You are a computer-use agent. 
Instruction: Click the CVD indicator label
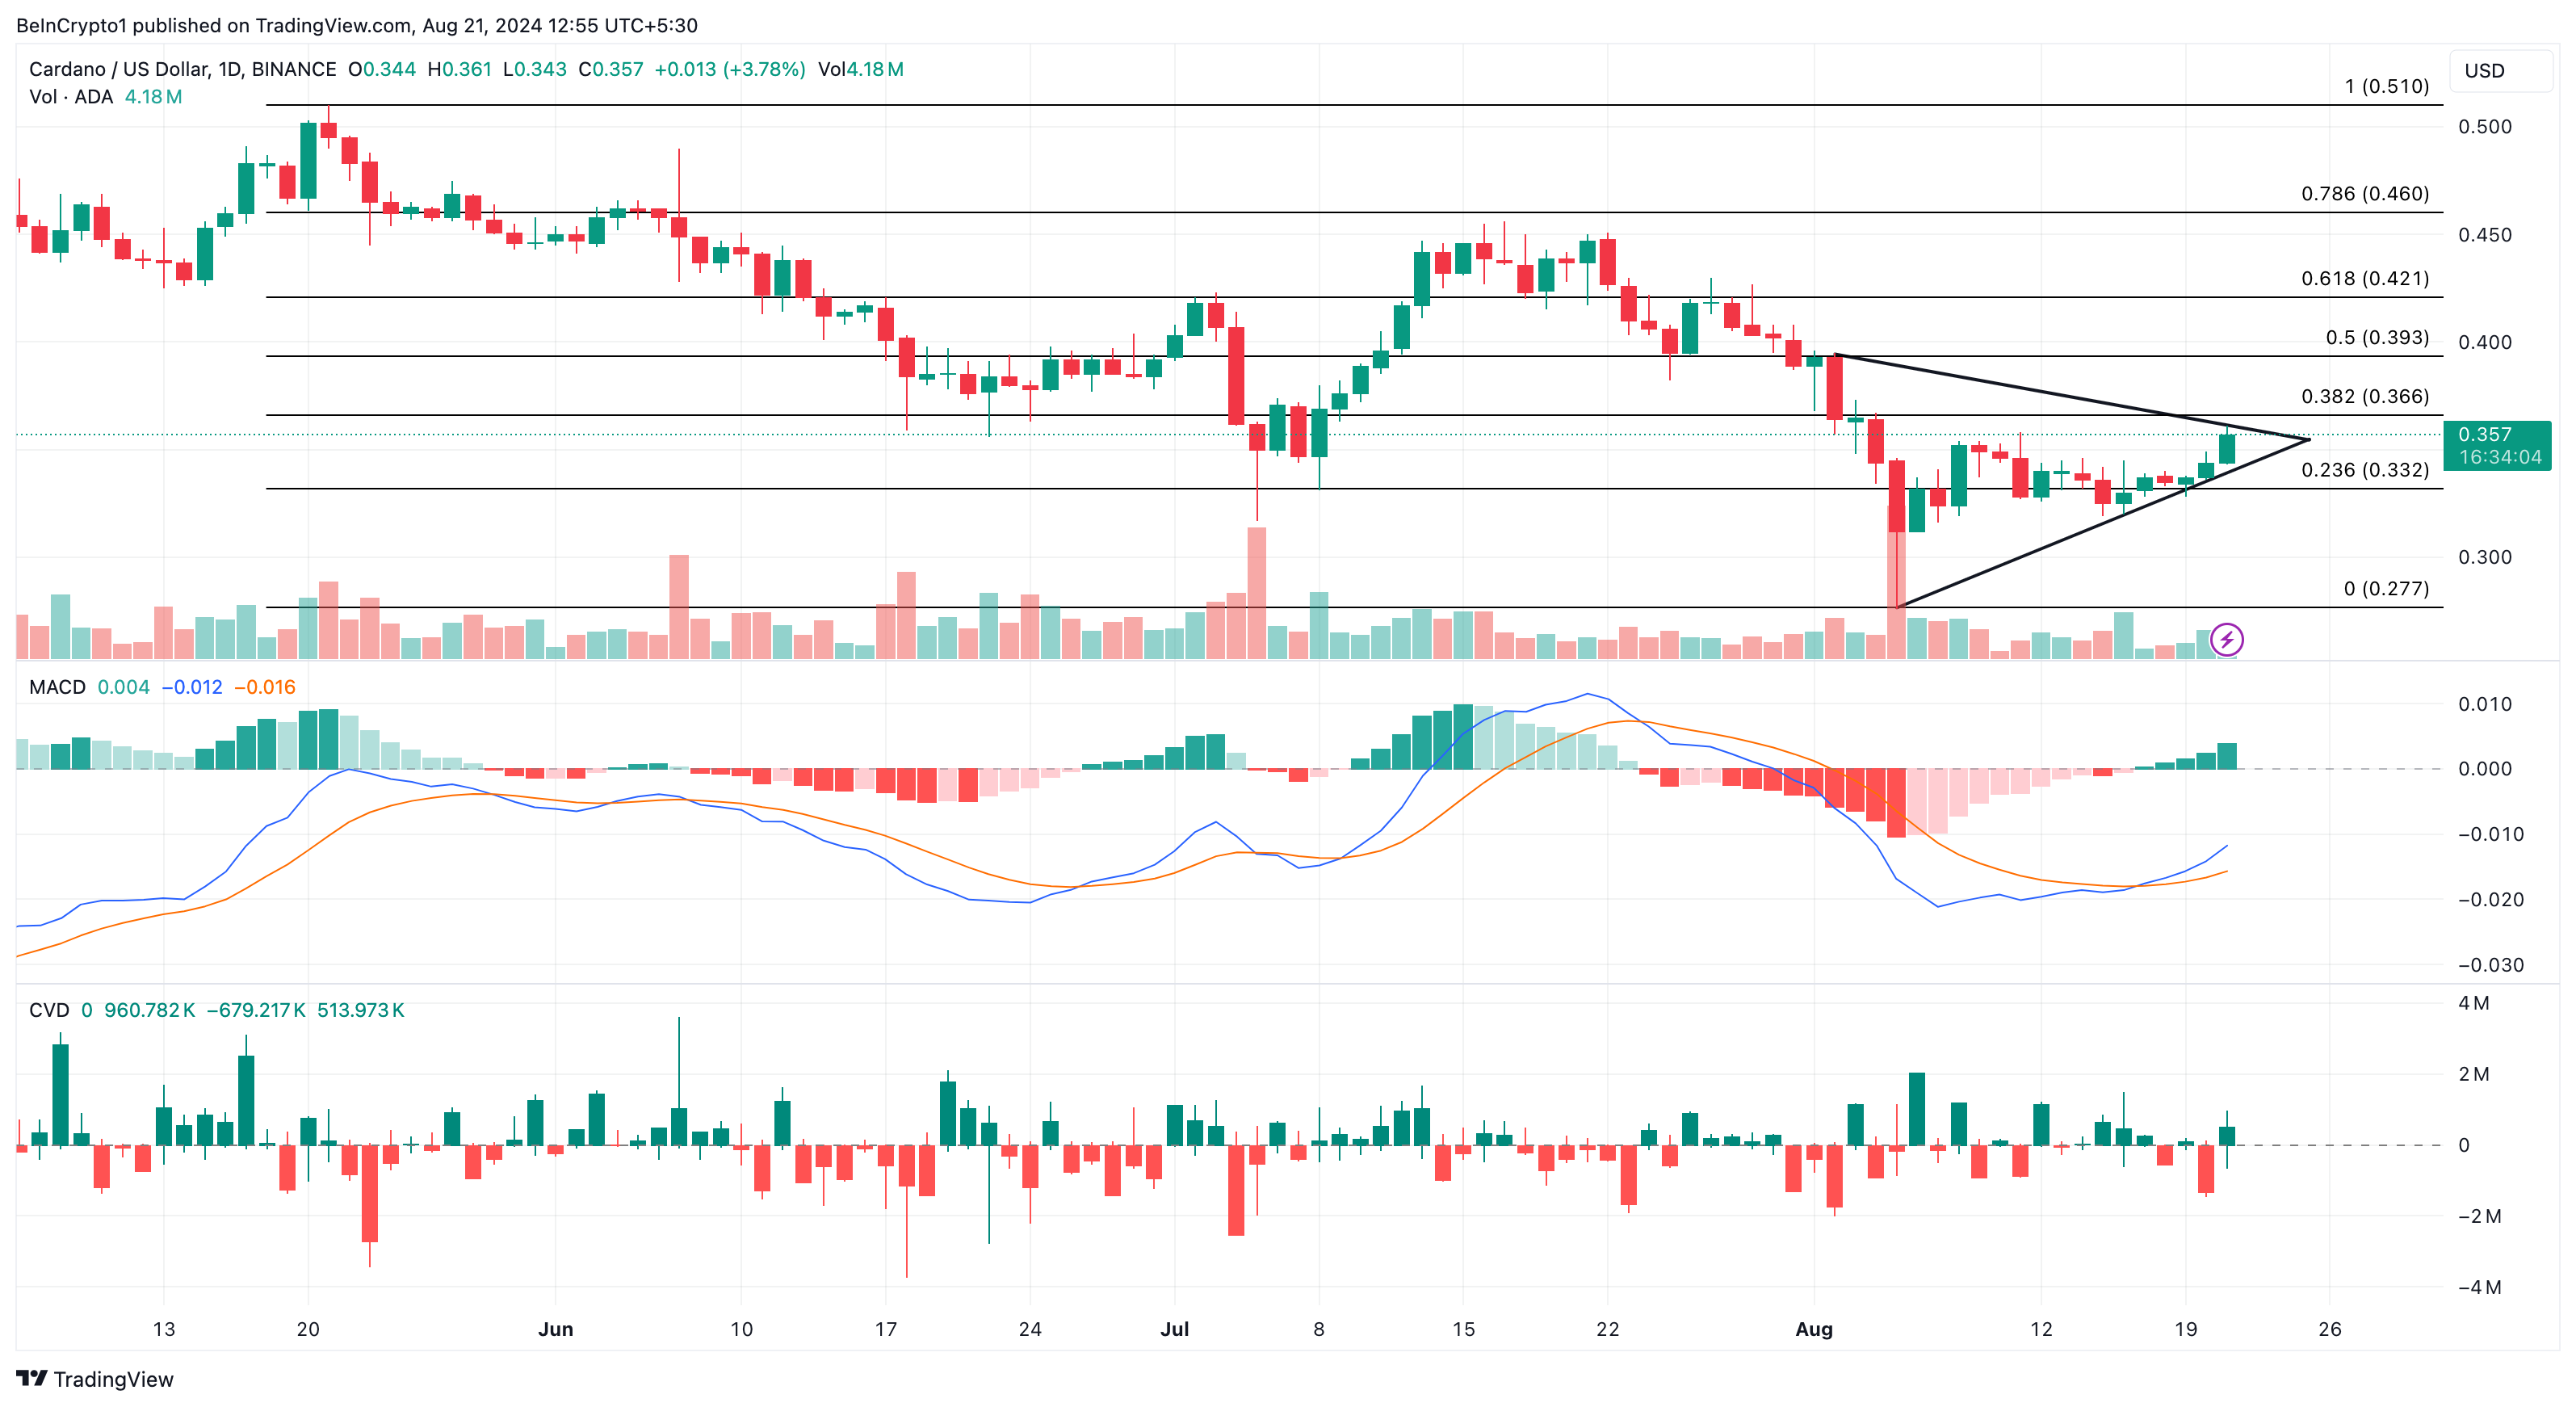(x=49, y=1010)
